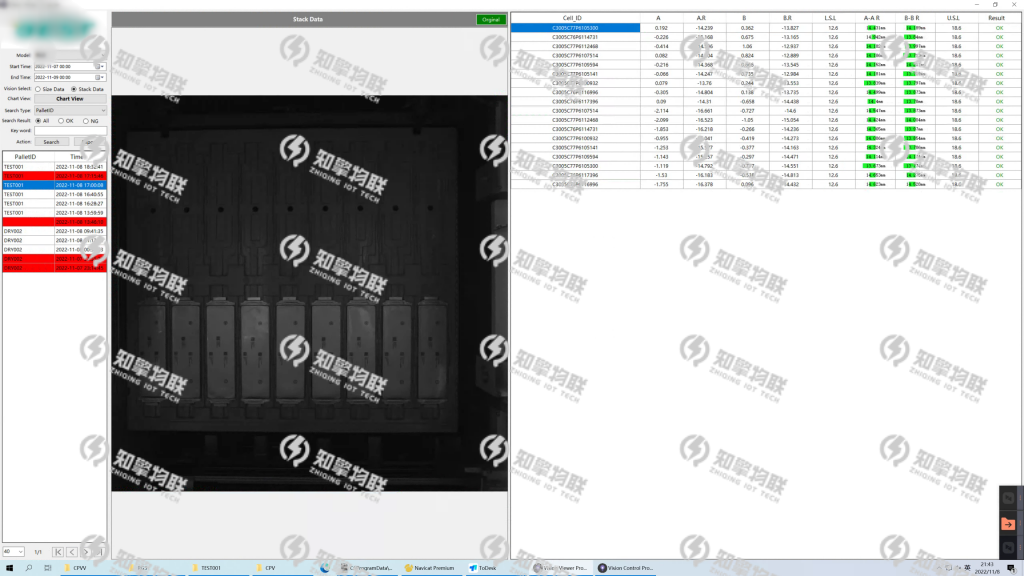Image resolution: width=1024 pixels, height=576 pixels.
Task: Open the ProgramData taskbar window
Action: [367, 568]
